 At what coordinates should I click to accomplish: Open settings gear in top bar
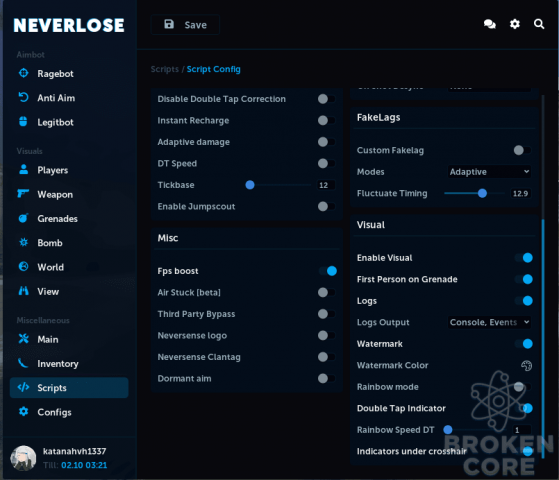click(x=514, y=24)
